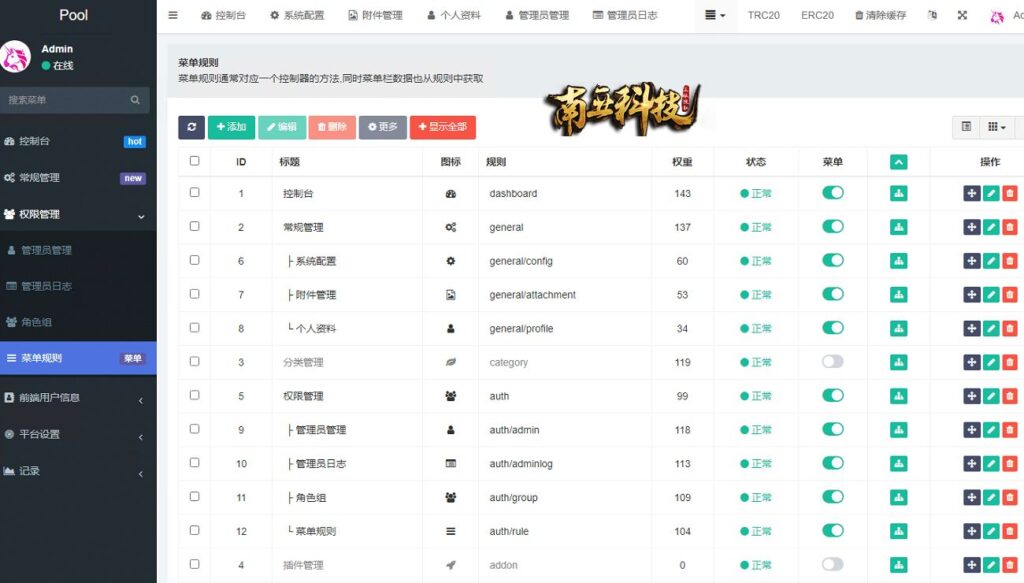Click the hamburger sidebar toggle icon
1024x583 pixels.
click(173, 15)
